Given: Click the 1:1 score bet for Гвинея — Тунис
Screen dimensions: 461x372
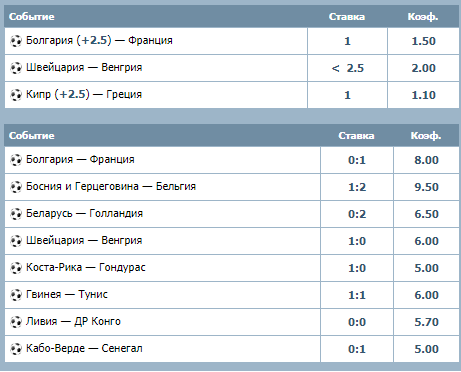Looking at the screenshot, I should tap(357, 295).
